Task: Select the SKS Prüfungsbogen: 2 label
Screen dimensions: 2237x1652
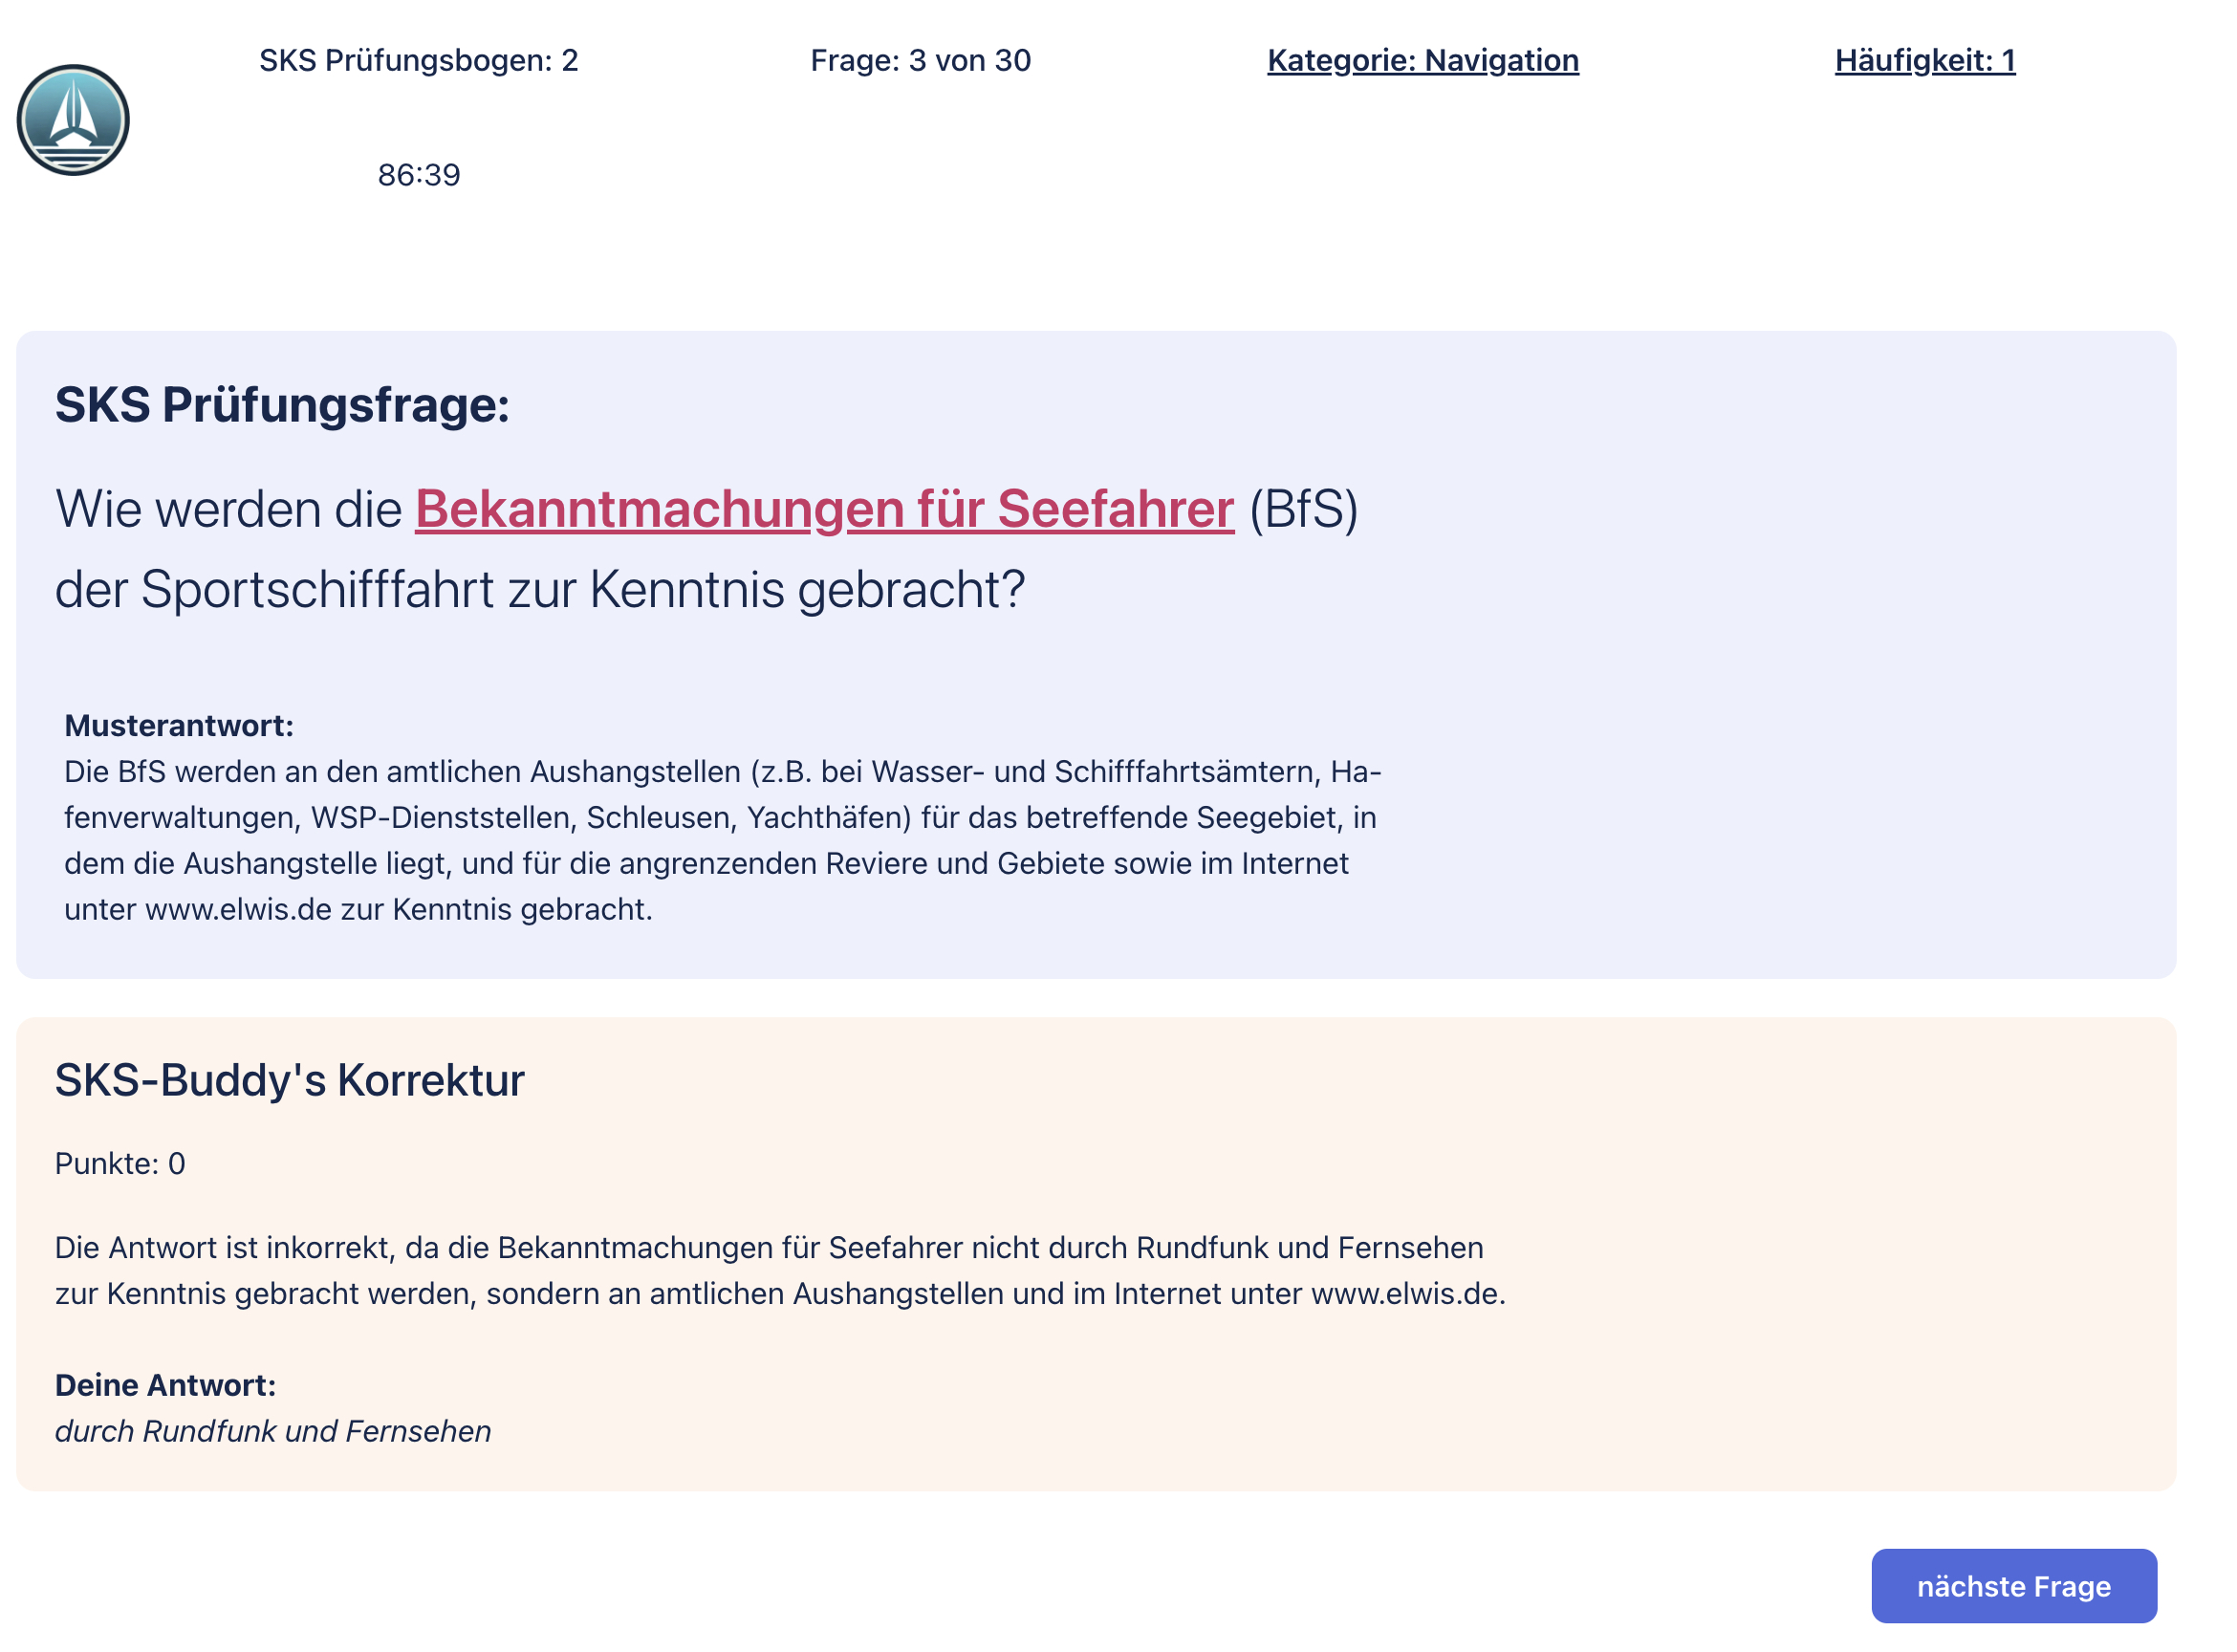Action: coord(419,61)
